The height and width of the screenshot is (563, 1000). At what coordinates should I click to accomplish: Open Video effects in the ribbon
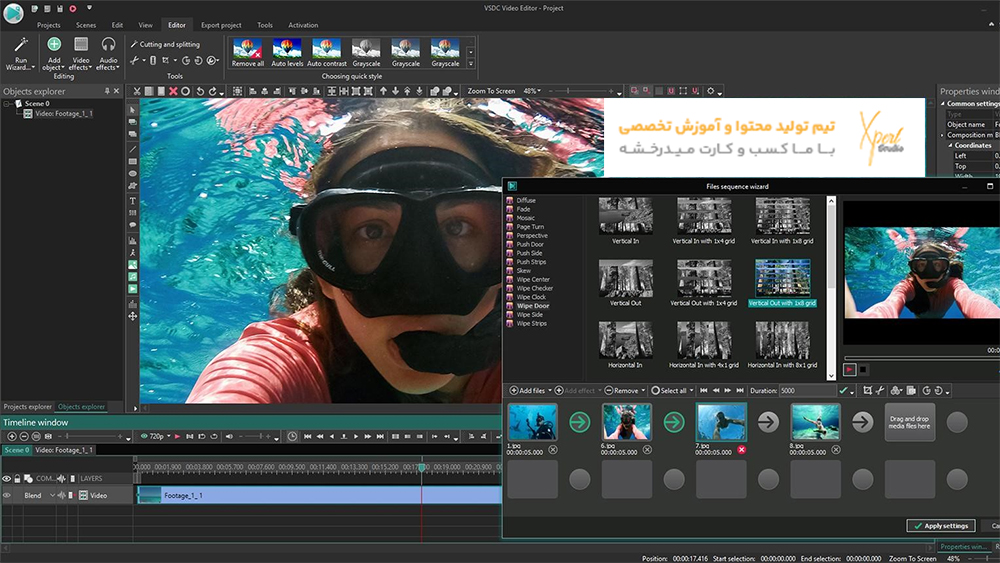[81, 54]
